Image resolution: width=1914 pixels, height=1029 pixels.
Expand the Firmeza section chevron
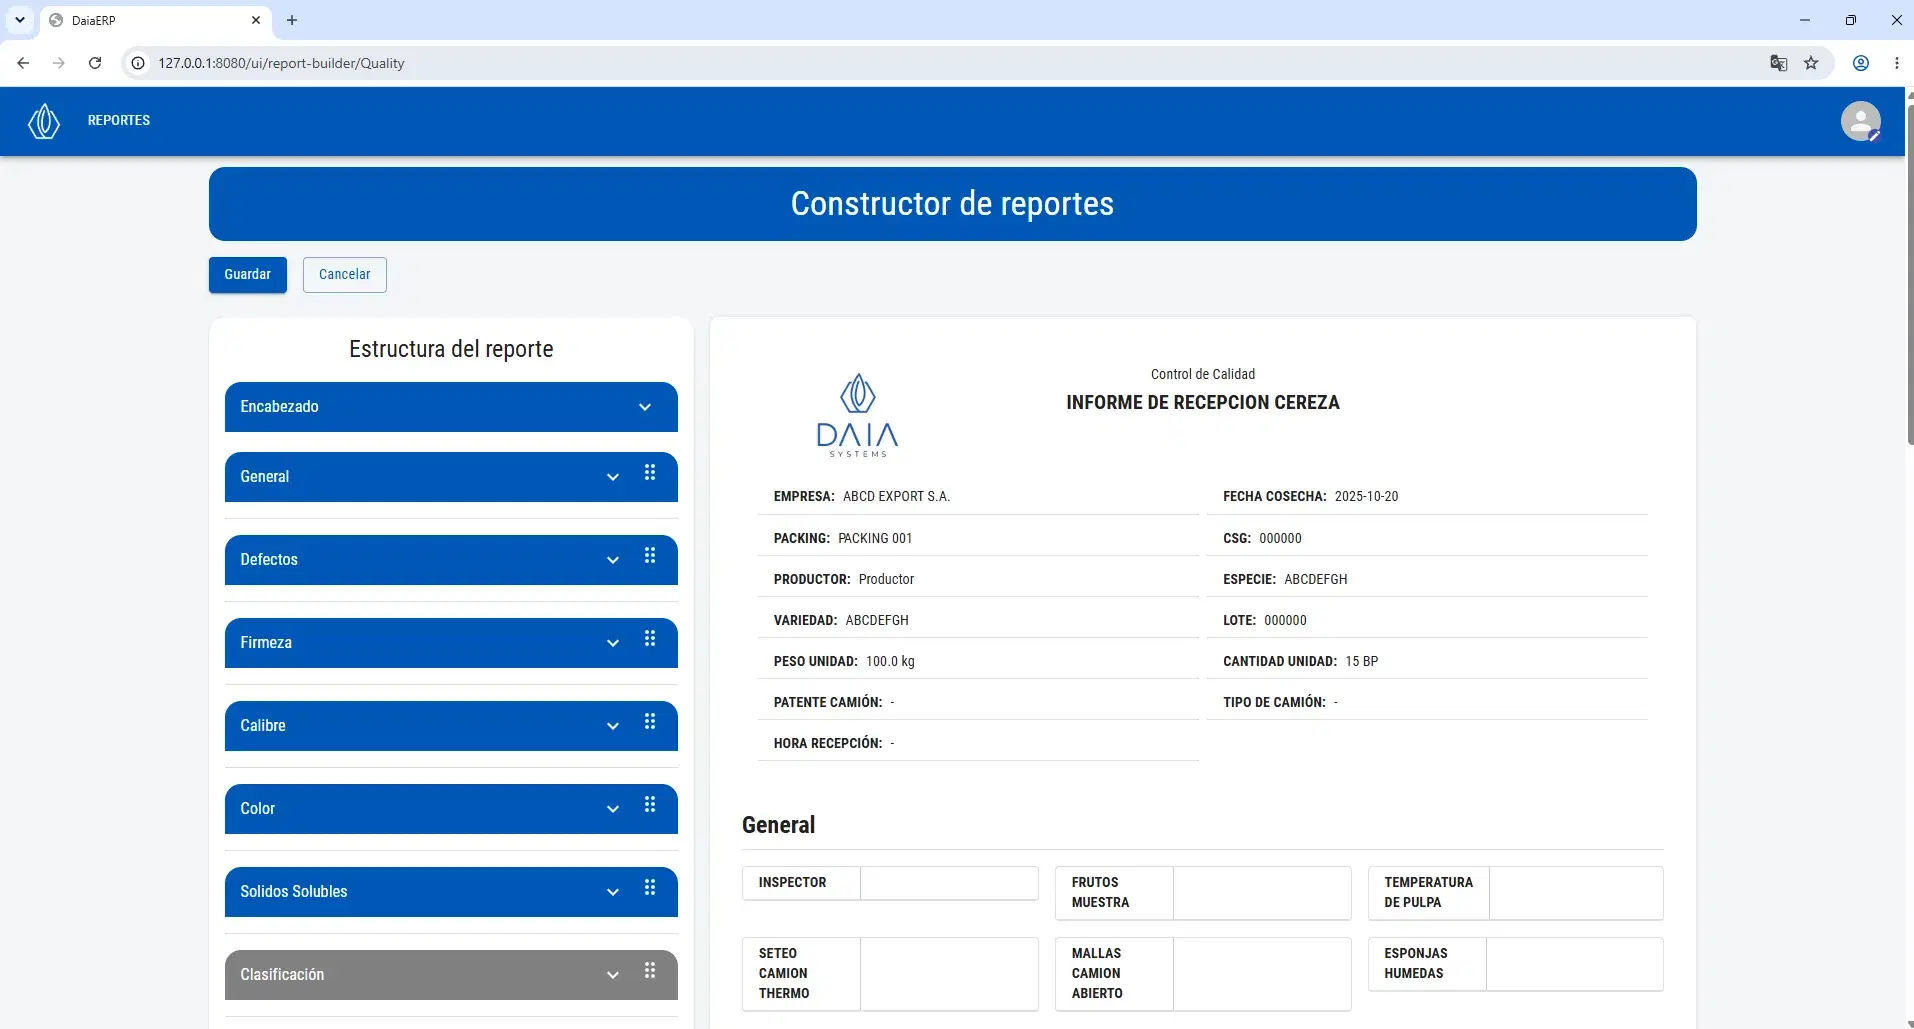tap(613, 643)
